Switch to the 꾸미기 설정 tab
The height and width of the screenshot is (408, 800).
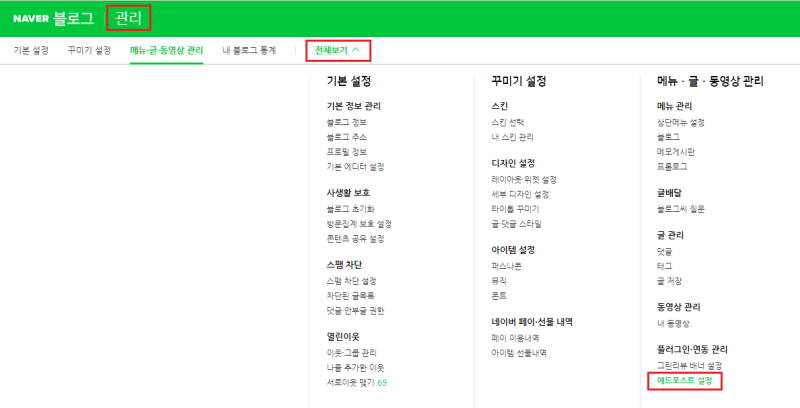click(x=89, y=50)
